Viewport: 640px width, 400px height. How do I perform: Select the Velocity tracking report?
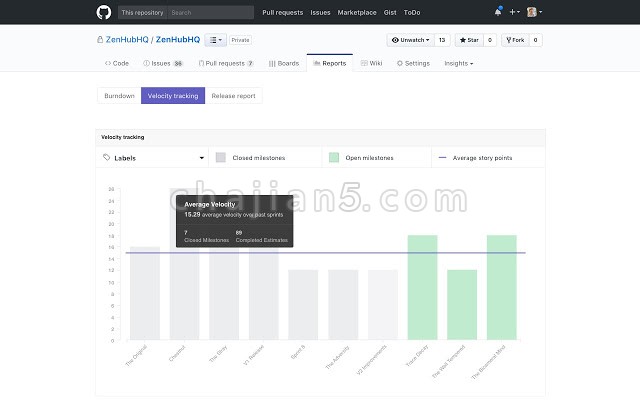pyautogui.click(x=173, y=96)
